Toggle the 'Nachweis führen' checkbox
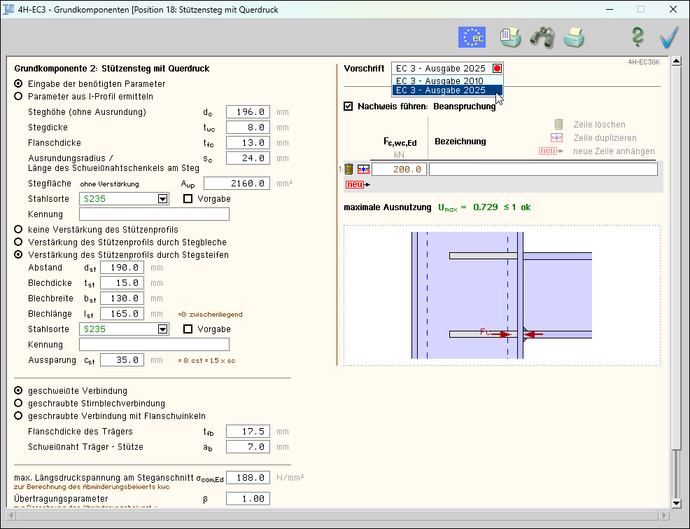Screen dimensions: 690x529 pos(348,106)
